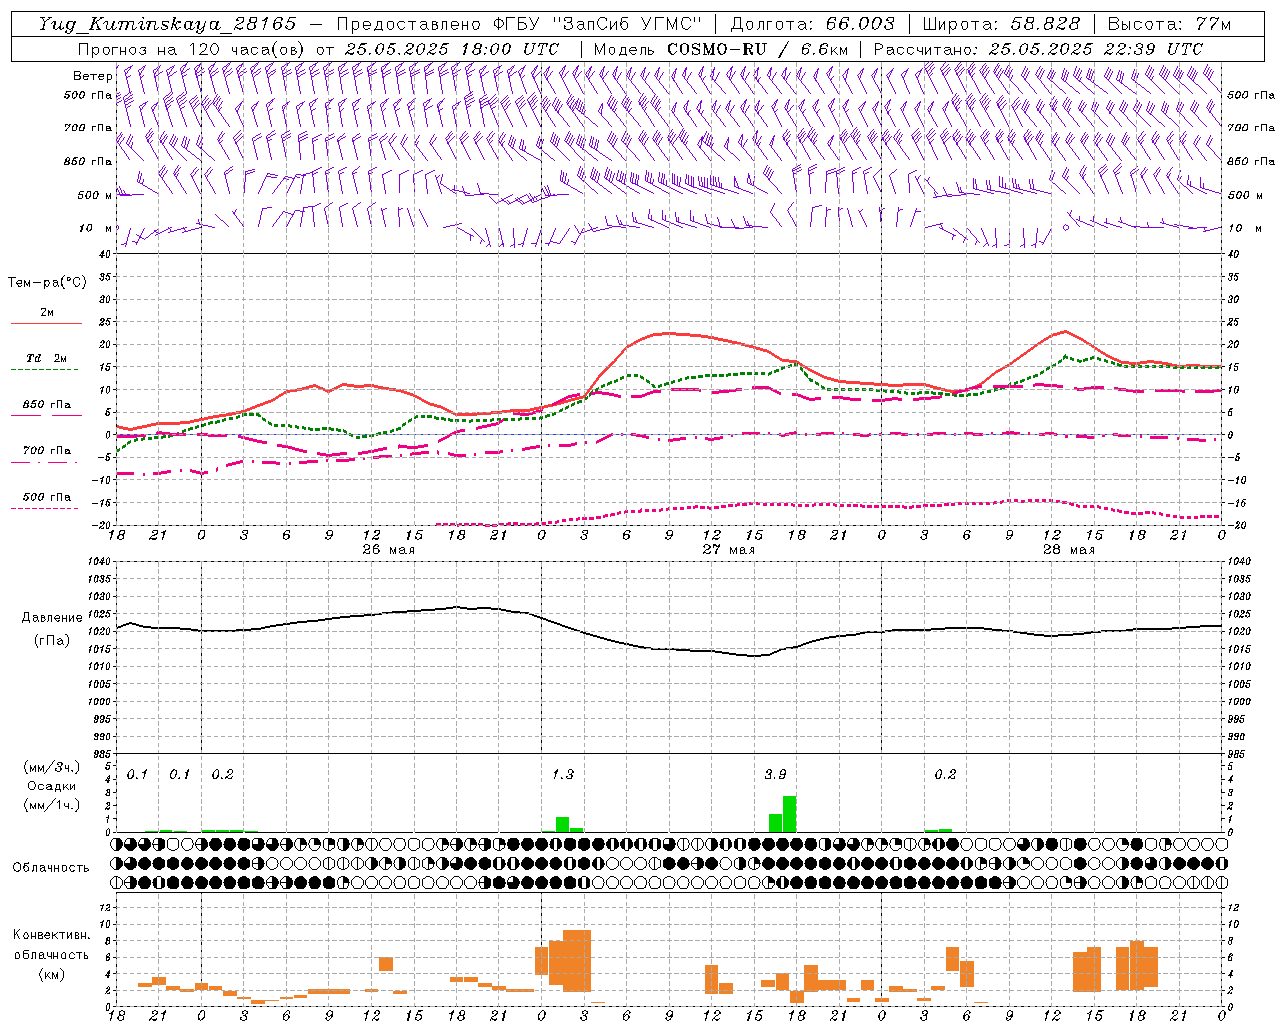Viewport: 1280px width, 1024px height.
Task: Click the red line sample under 2м legend
Action: pyautogui.click(x=46, y=324)
